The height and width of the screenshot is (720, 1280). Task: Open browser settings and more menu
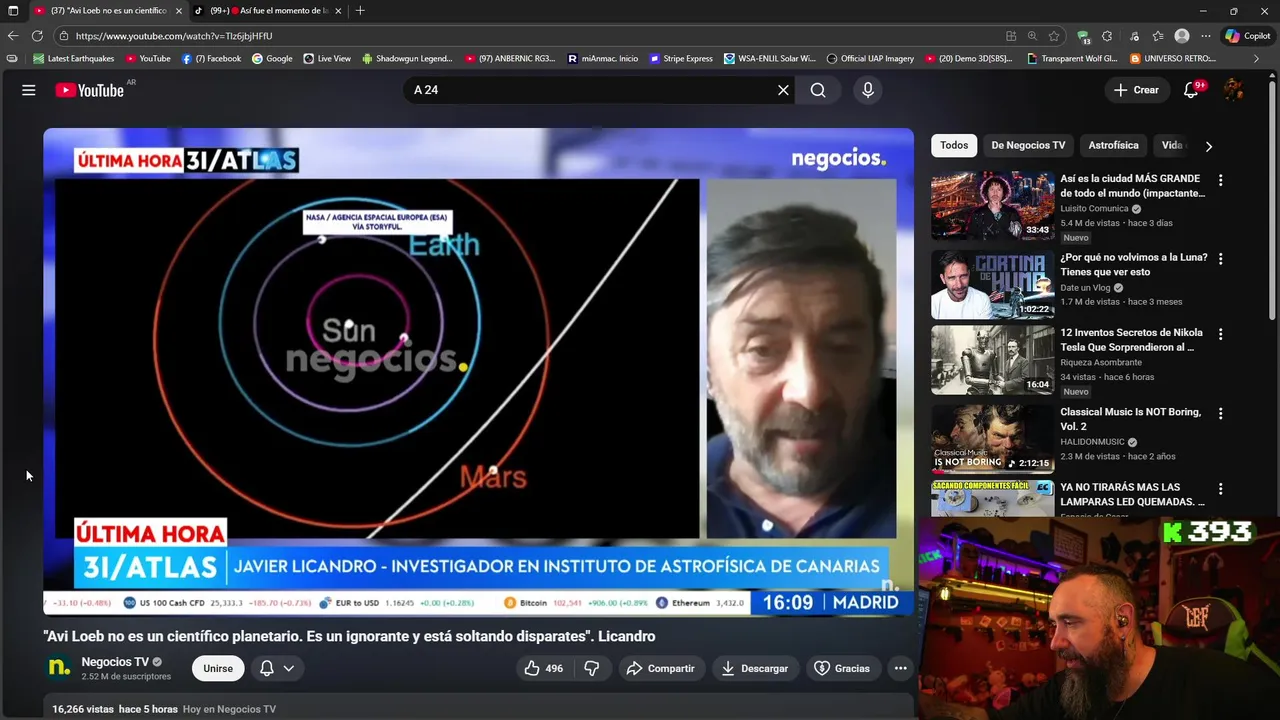tap(1206, 35)
